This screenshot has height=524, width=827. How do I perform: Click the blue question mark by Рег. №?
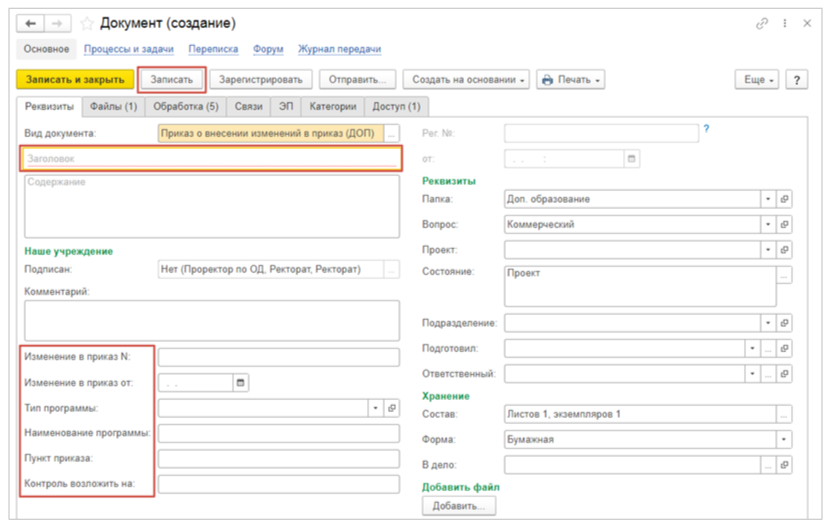[x=706, y=129]
